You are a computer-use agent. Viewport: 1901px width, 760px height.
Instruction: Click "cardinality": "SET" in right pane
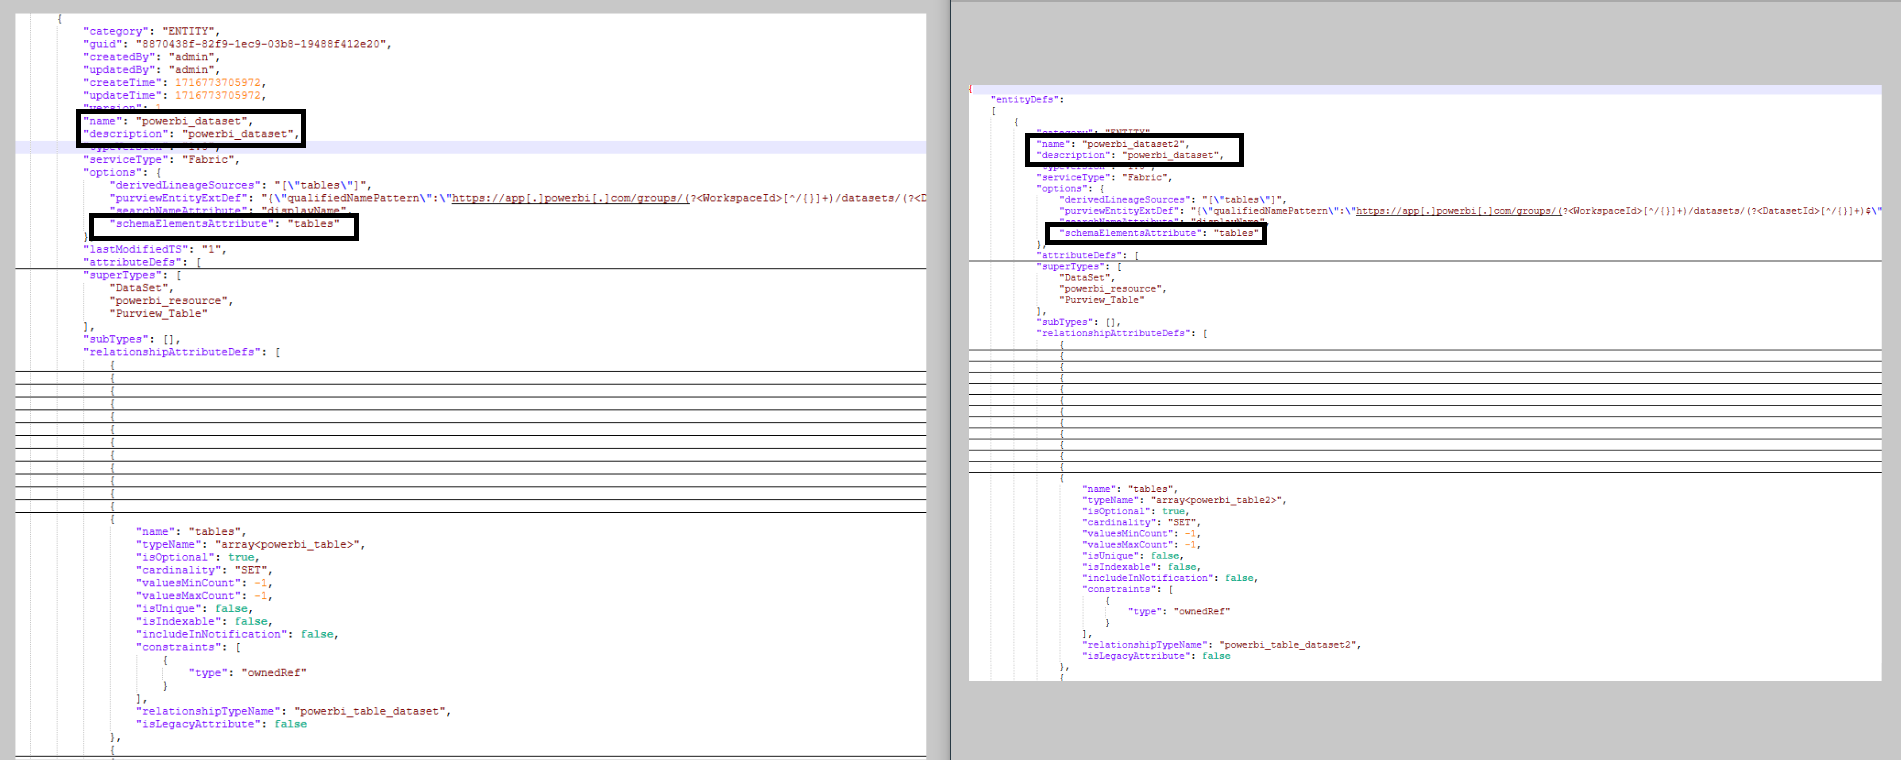point(1142,522)
